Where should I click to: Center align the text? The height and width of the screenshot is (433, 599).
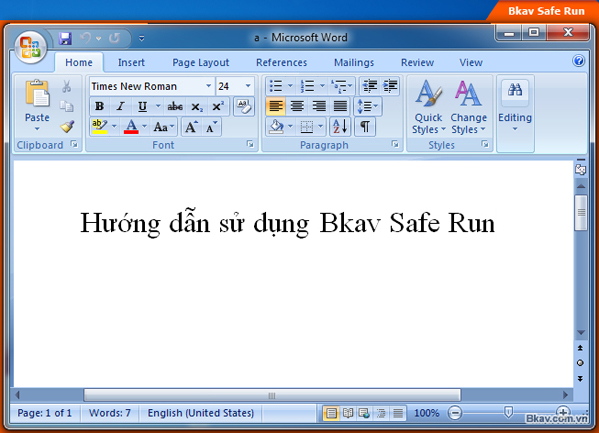(297, 106)
